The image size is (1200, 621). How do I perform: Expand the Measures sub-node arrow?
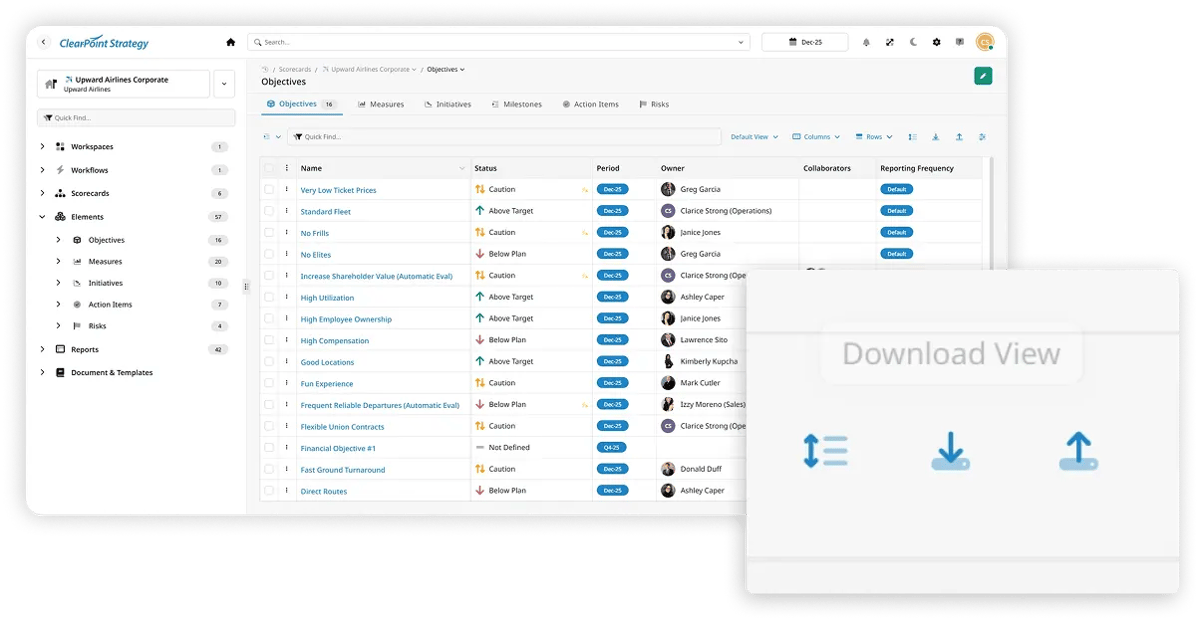(x=59, y=262)
